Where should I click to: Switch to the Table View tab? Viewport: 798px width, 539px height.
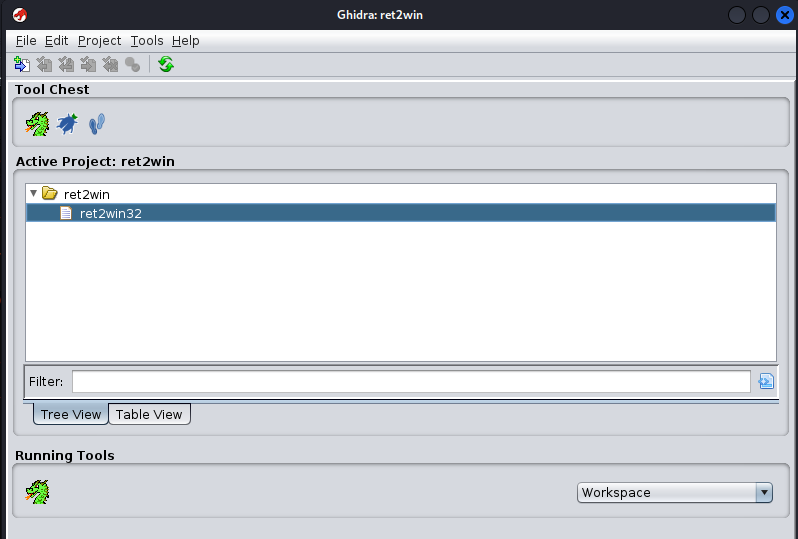(149, 414)
